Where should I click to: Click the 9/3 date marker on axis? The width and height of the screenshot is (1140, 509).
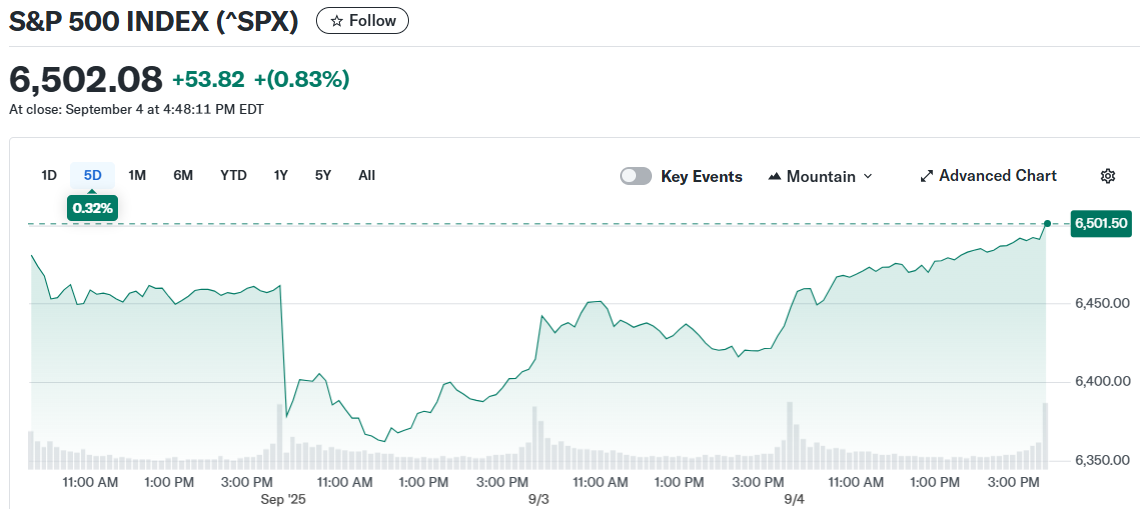539,498
